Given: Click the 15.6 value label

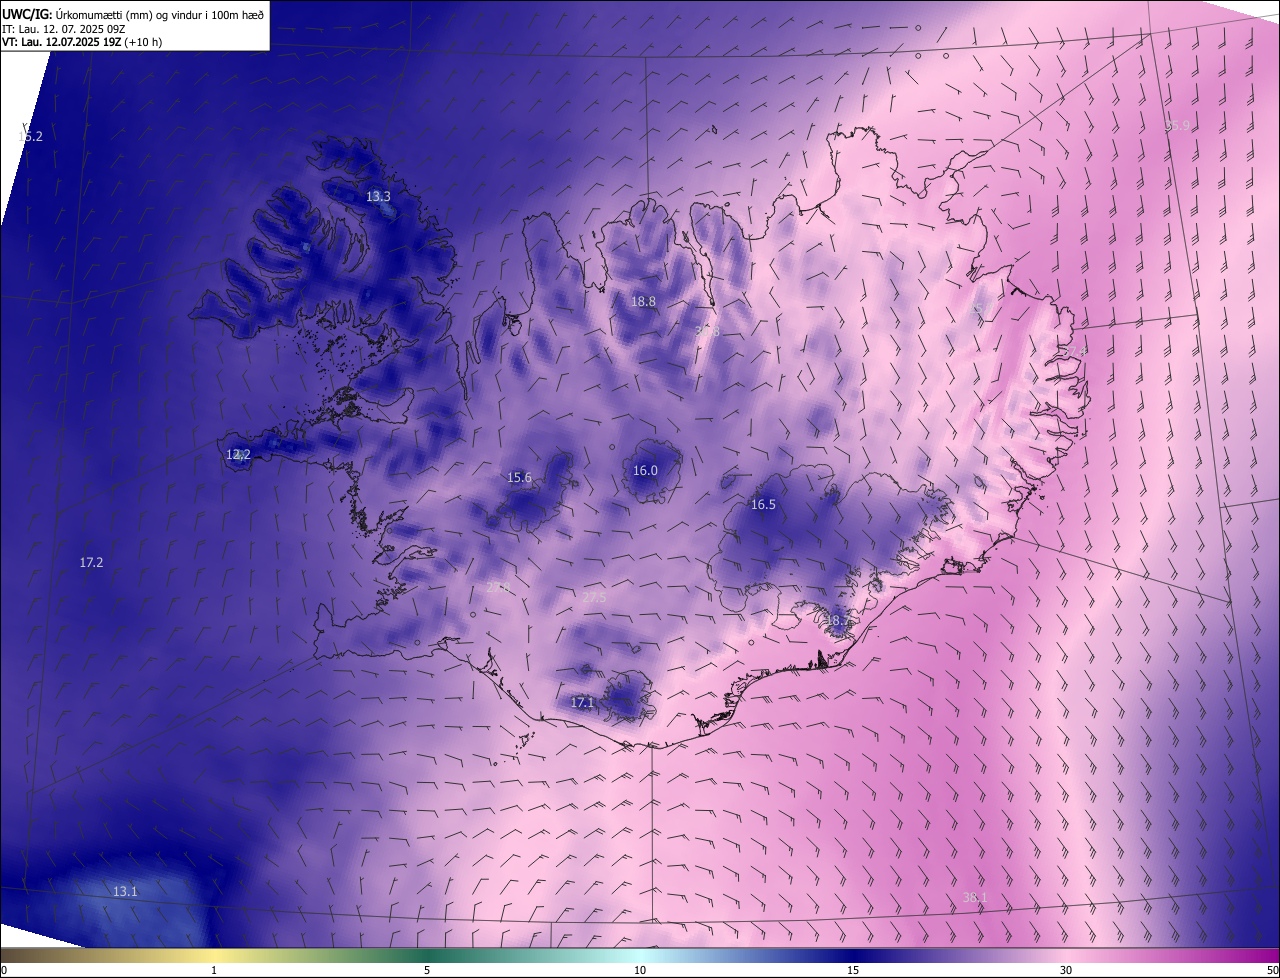Looking at the screenshot, I should coord(519,477).
